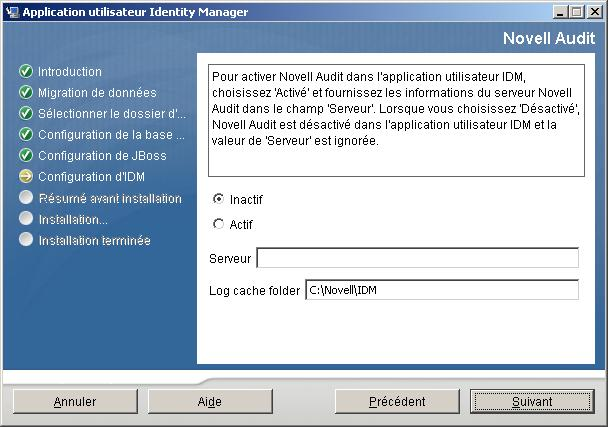
Task: Click the Configuration d'IDM arrow icon
Action: click(x=26, y=176)
